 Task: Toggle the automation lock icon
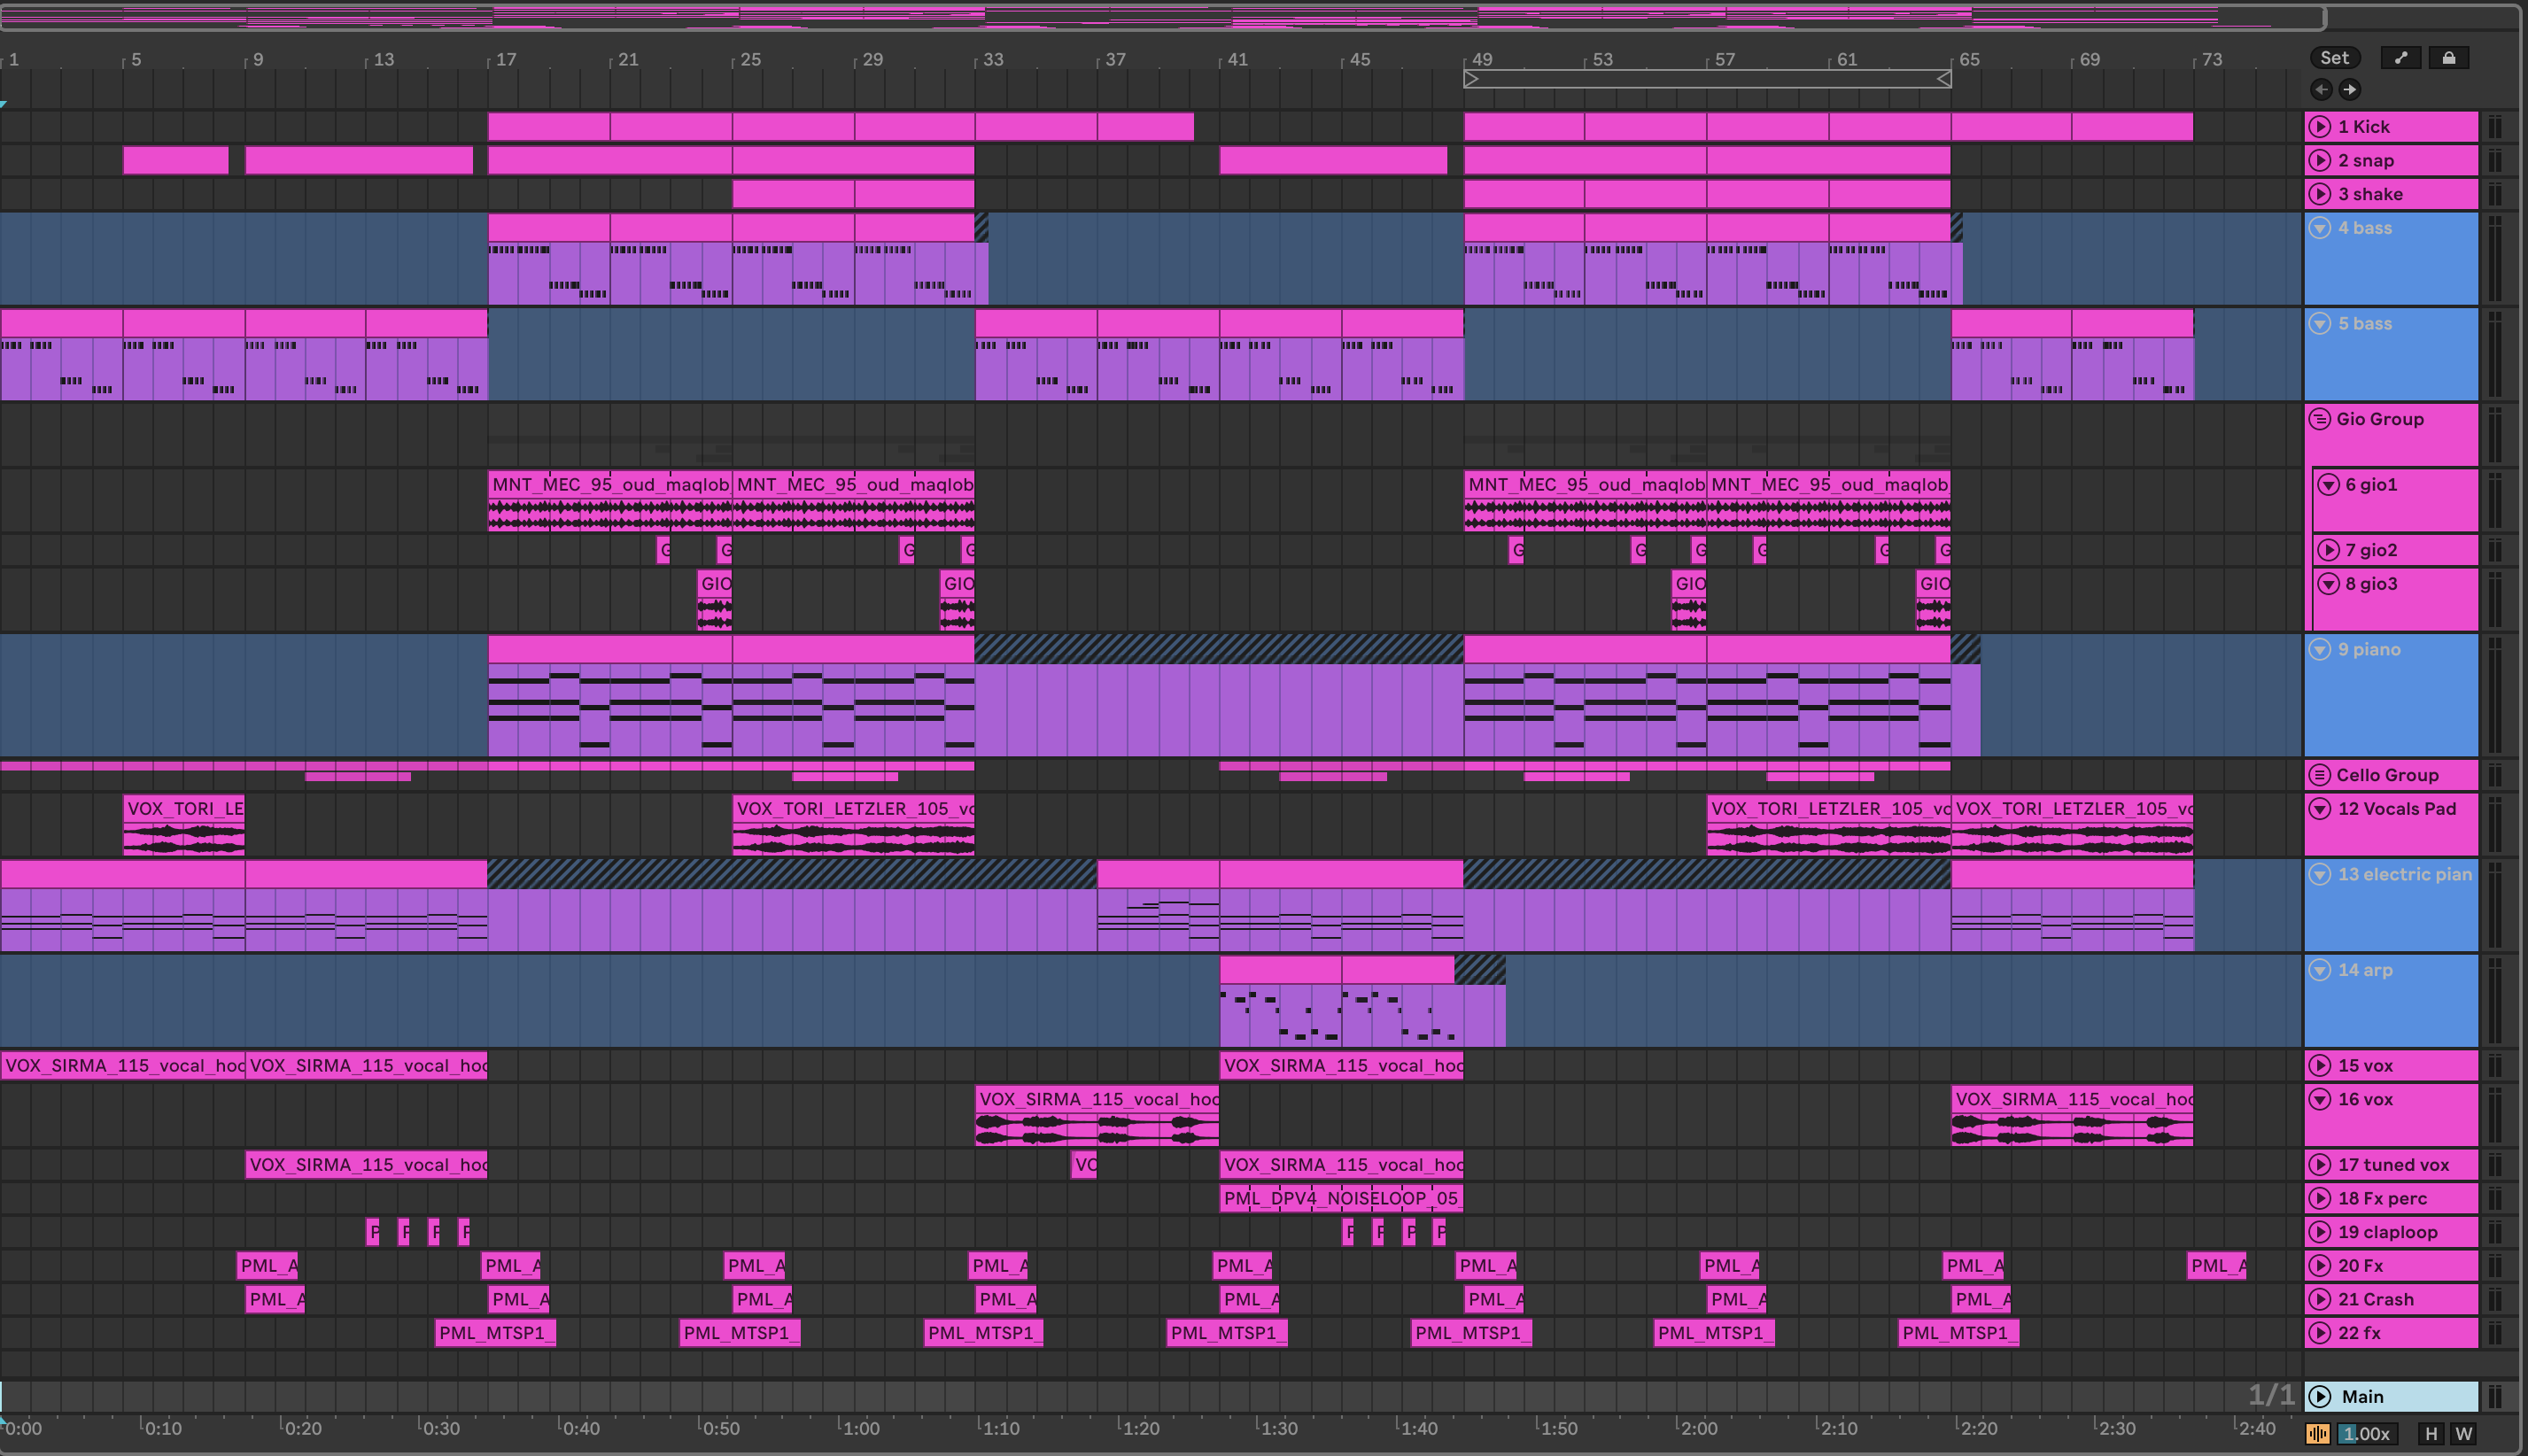point(2448,58)
